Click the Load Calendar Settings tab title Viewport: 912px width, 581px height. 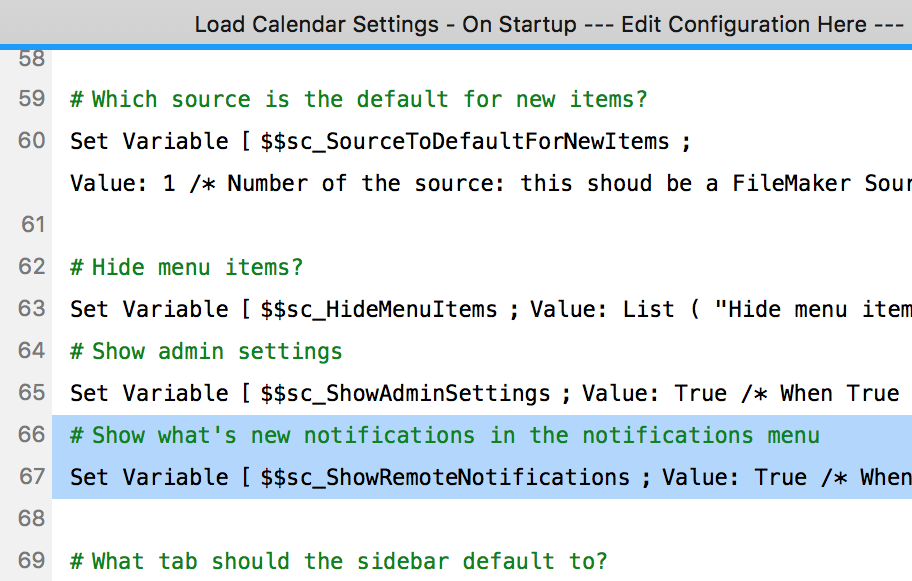click(x=549, y=24)
